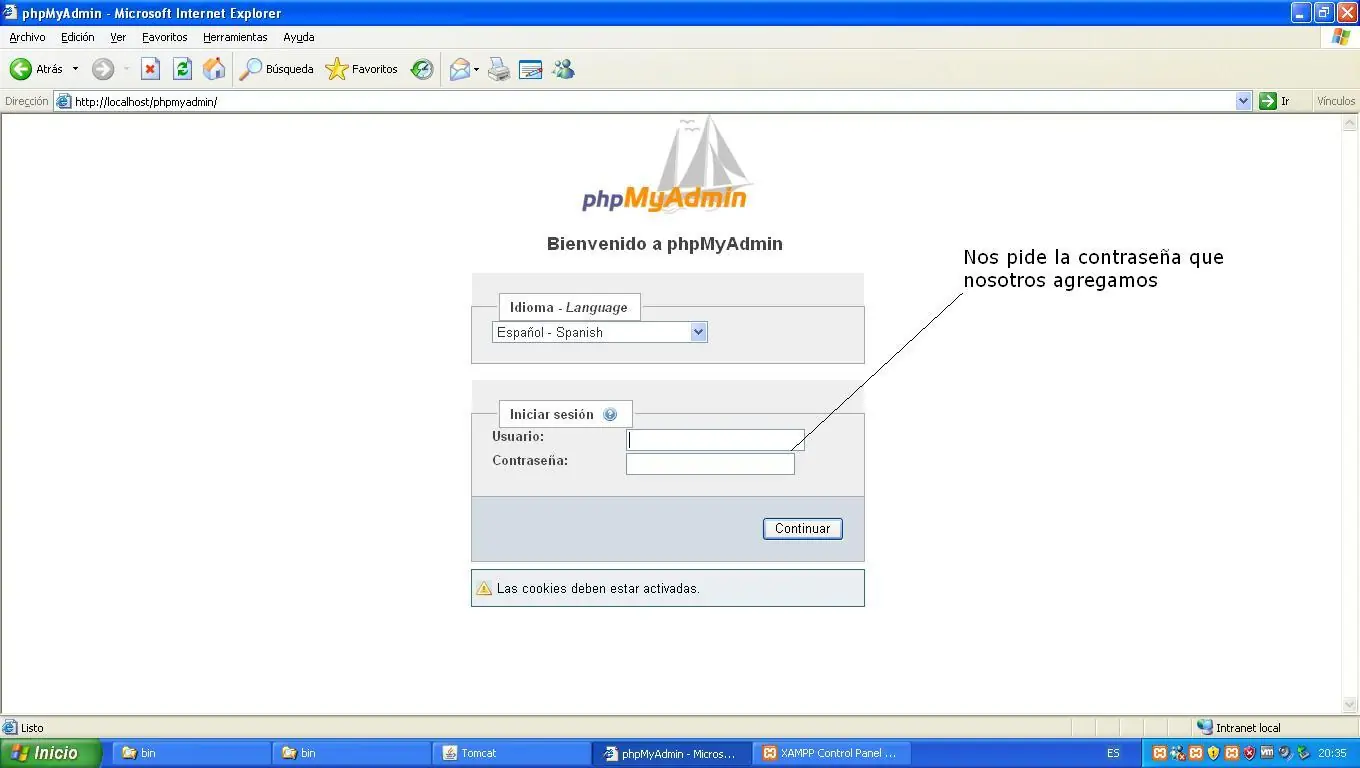Open the Archivo menu
The width and height of the screenshot is (1360, 768).
pyautogui.click(x=27, y=37)
